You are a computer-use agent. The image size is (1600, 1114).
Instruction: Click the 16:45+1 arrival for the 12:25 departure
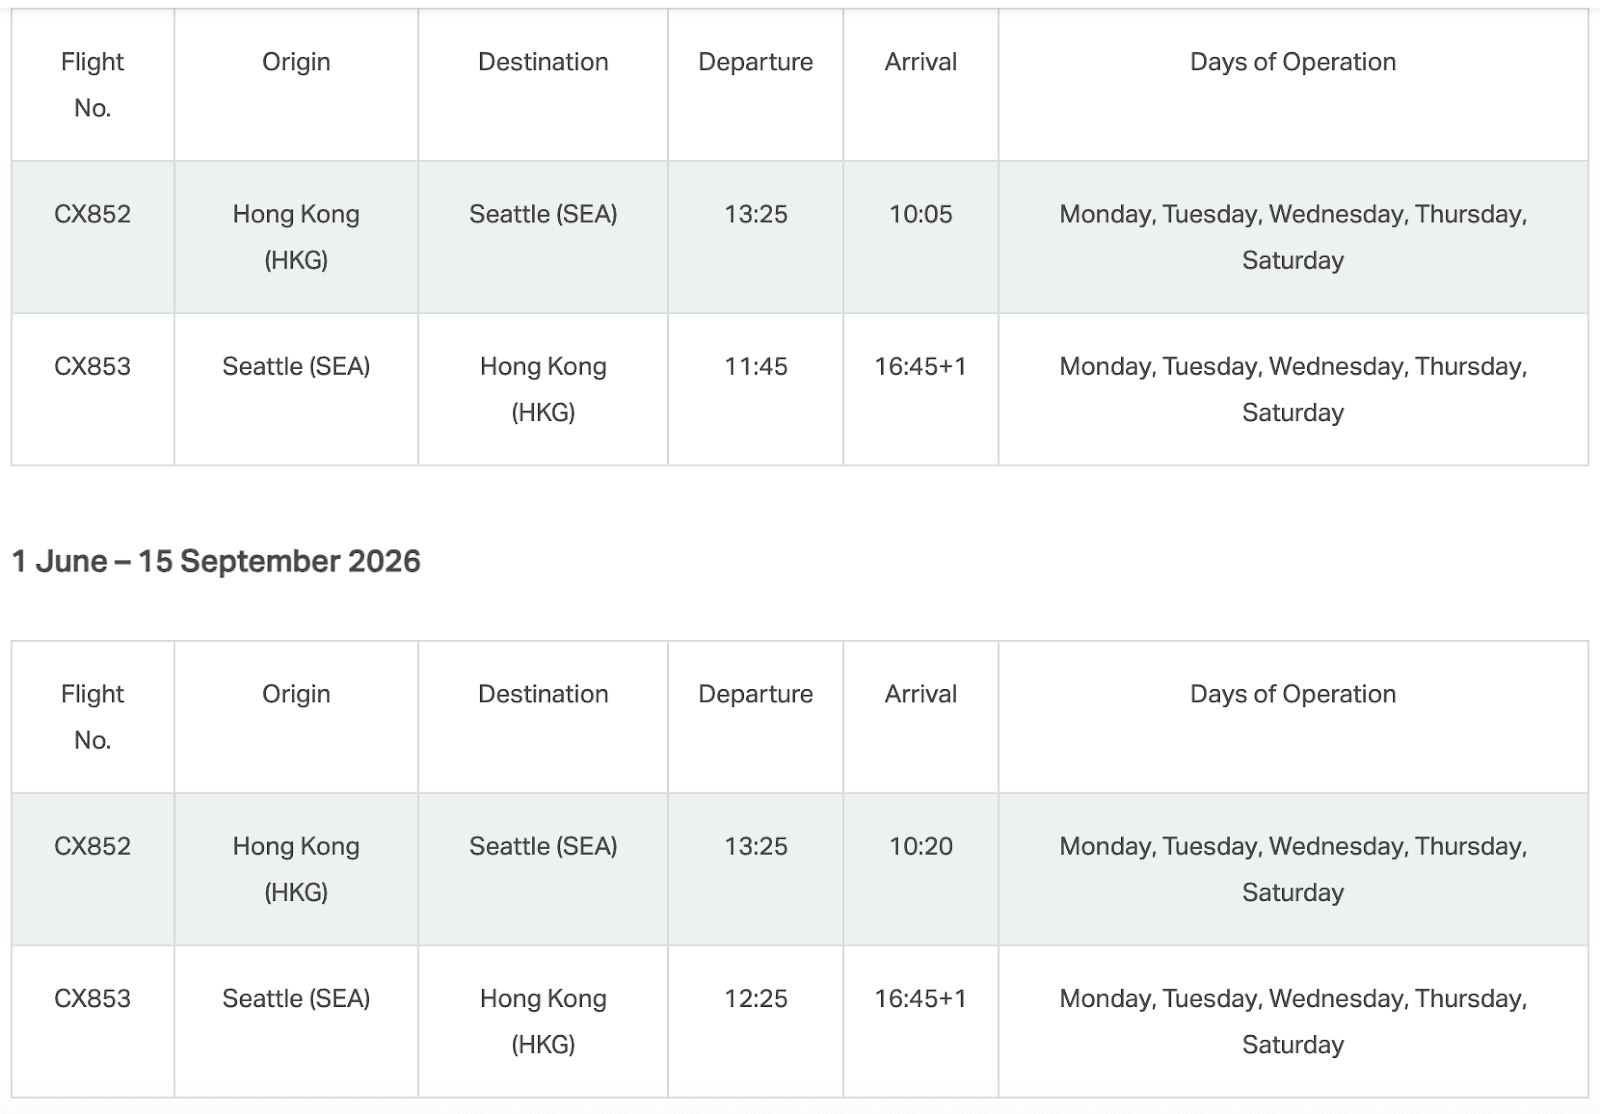point(920,998)
